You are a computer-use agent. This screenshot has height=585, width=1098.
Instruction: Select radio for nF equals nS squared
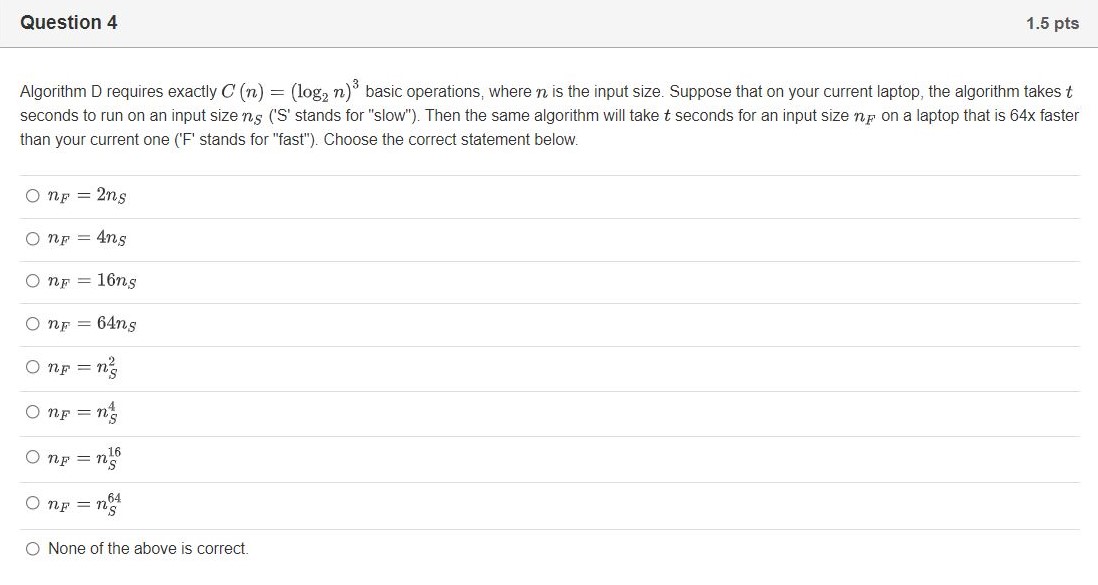pos(33,367)
